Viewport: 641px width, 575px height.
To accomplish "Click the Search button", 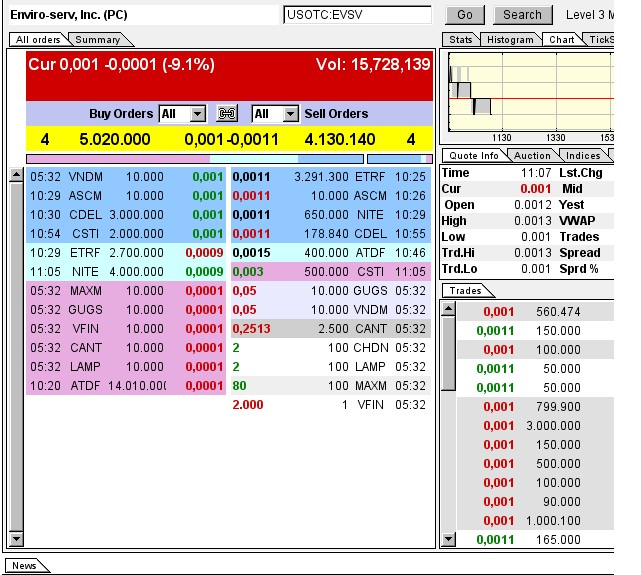I will point(522,15).
